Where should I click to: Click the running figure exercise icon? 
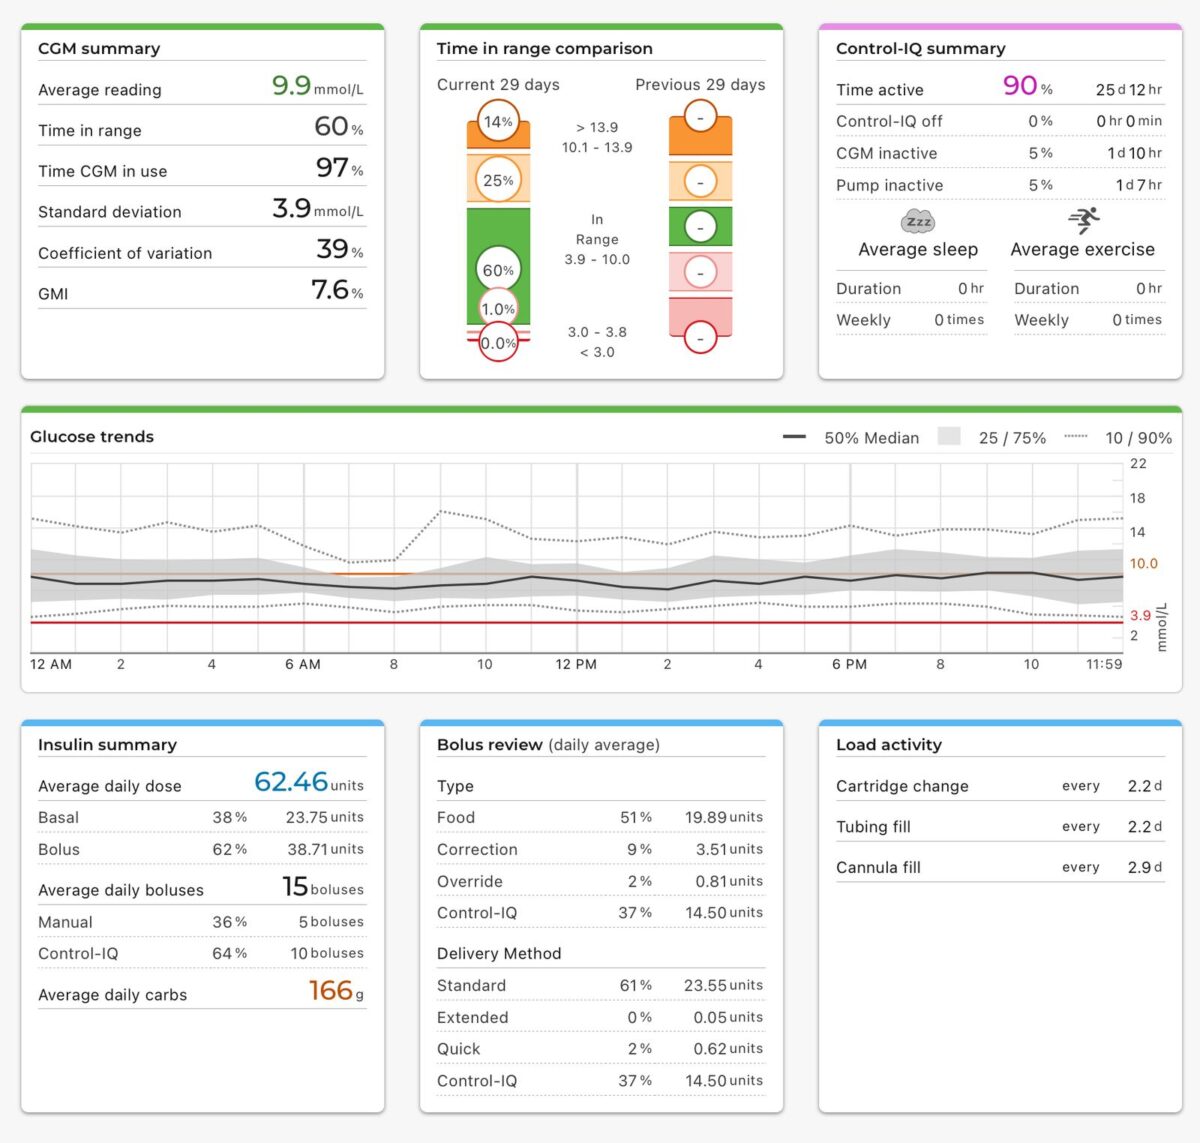click(x=1083, y=220)
